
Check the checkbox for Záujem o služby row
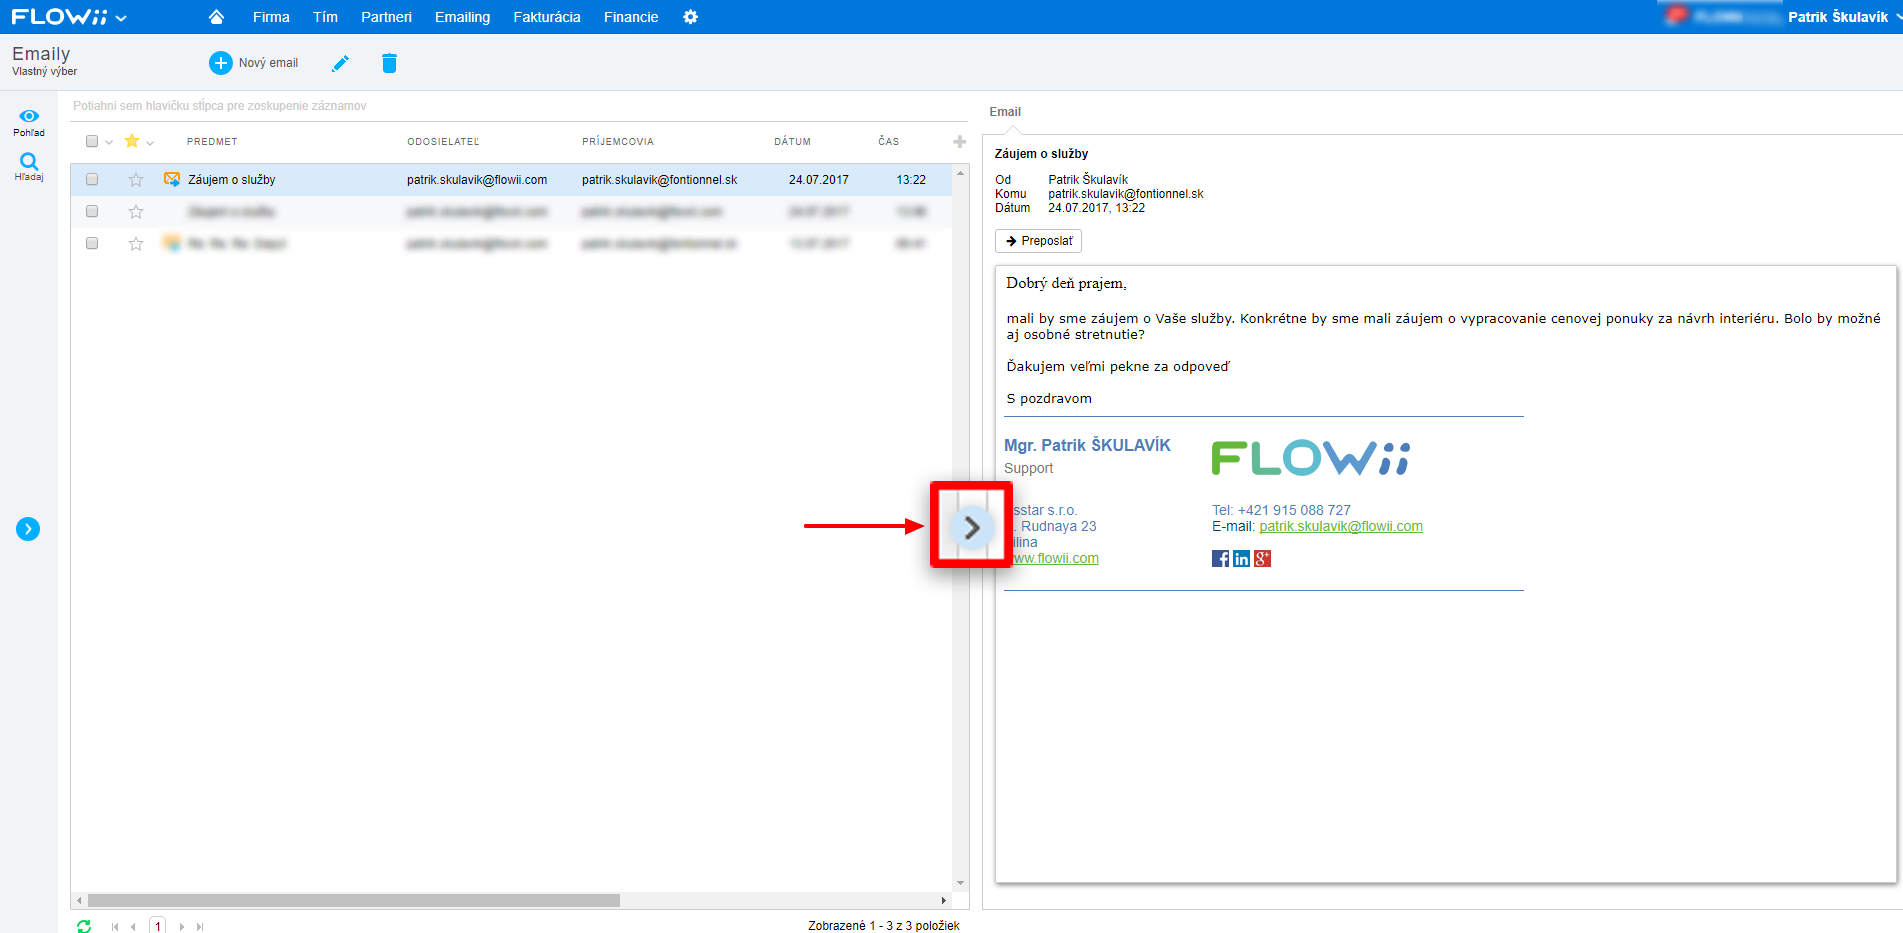pyautogui.click(x=92, y=179)
